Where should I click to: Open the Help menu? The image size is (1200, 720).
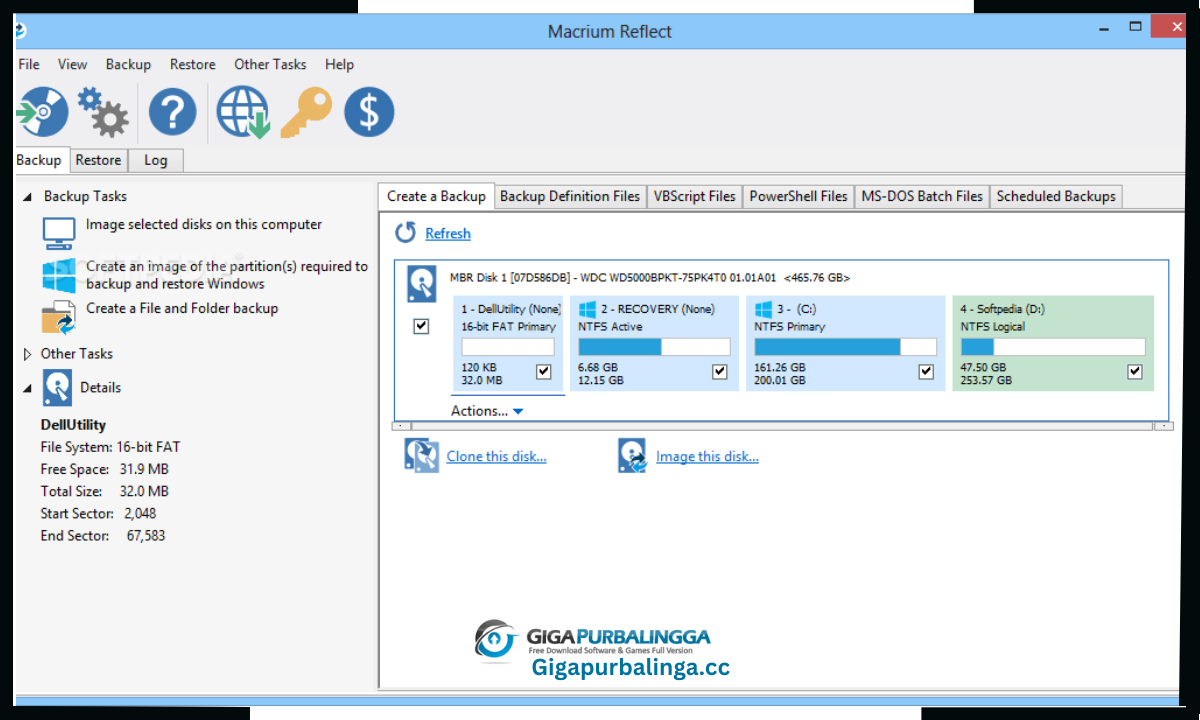(339, 64)
